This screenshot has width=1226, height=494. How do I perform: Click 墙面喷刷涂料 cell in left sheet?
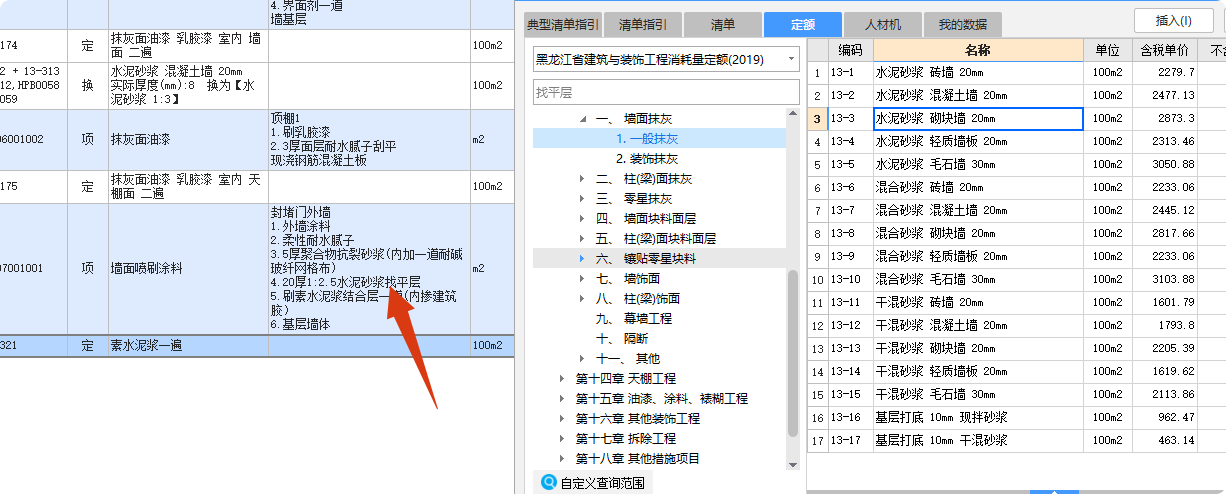click(x=188, y=269)
